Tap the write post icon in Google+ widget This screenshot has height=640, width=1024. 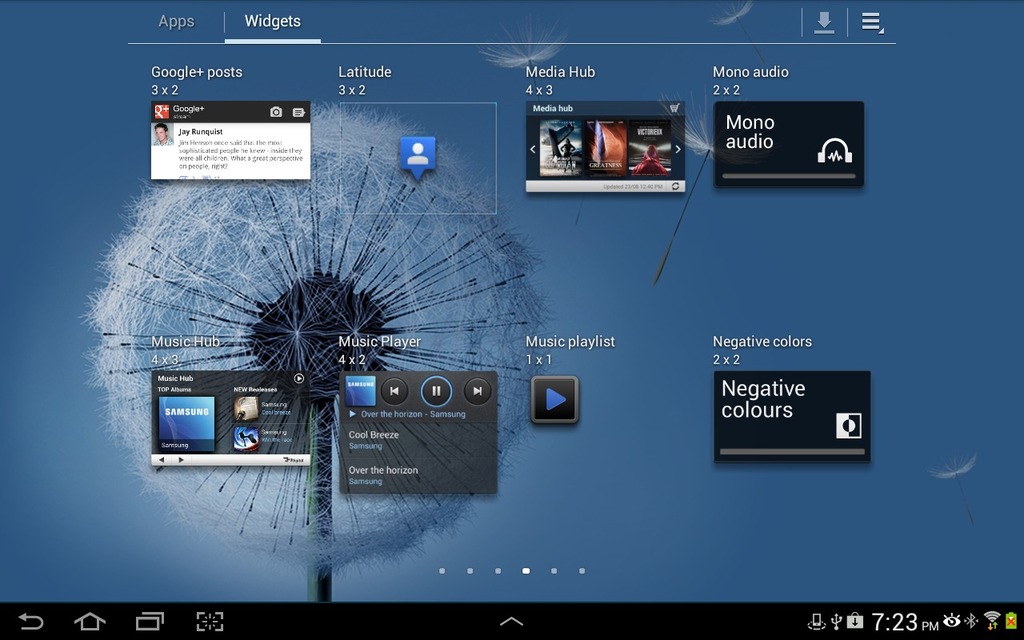(298, 112)
